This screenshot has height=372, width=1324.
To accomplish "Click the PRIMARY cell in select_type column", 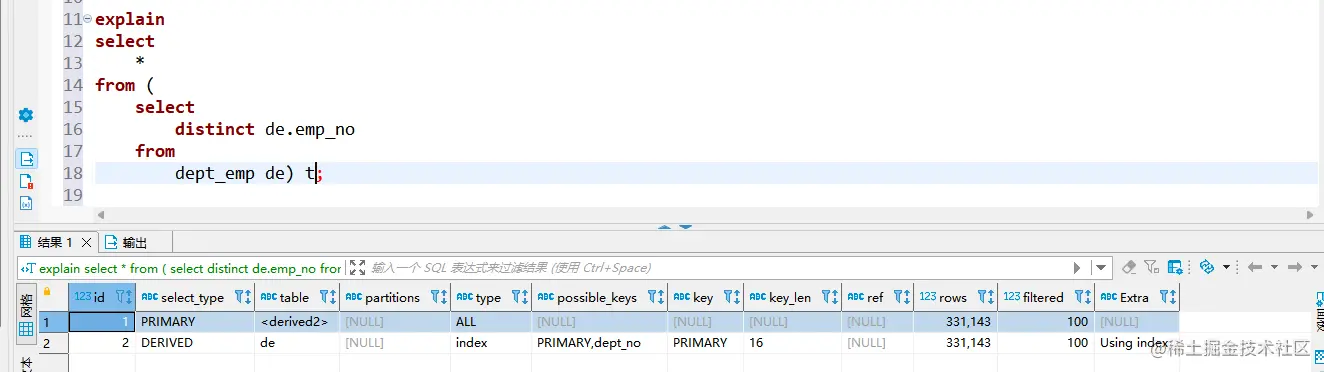I will (196, 322).
